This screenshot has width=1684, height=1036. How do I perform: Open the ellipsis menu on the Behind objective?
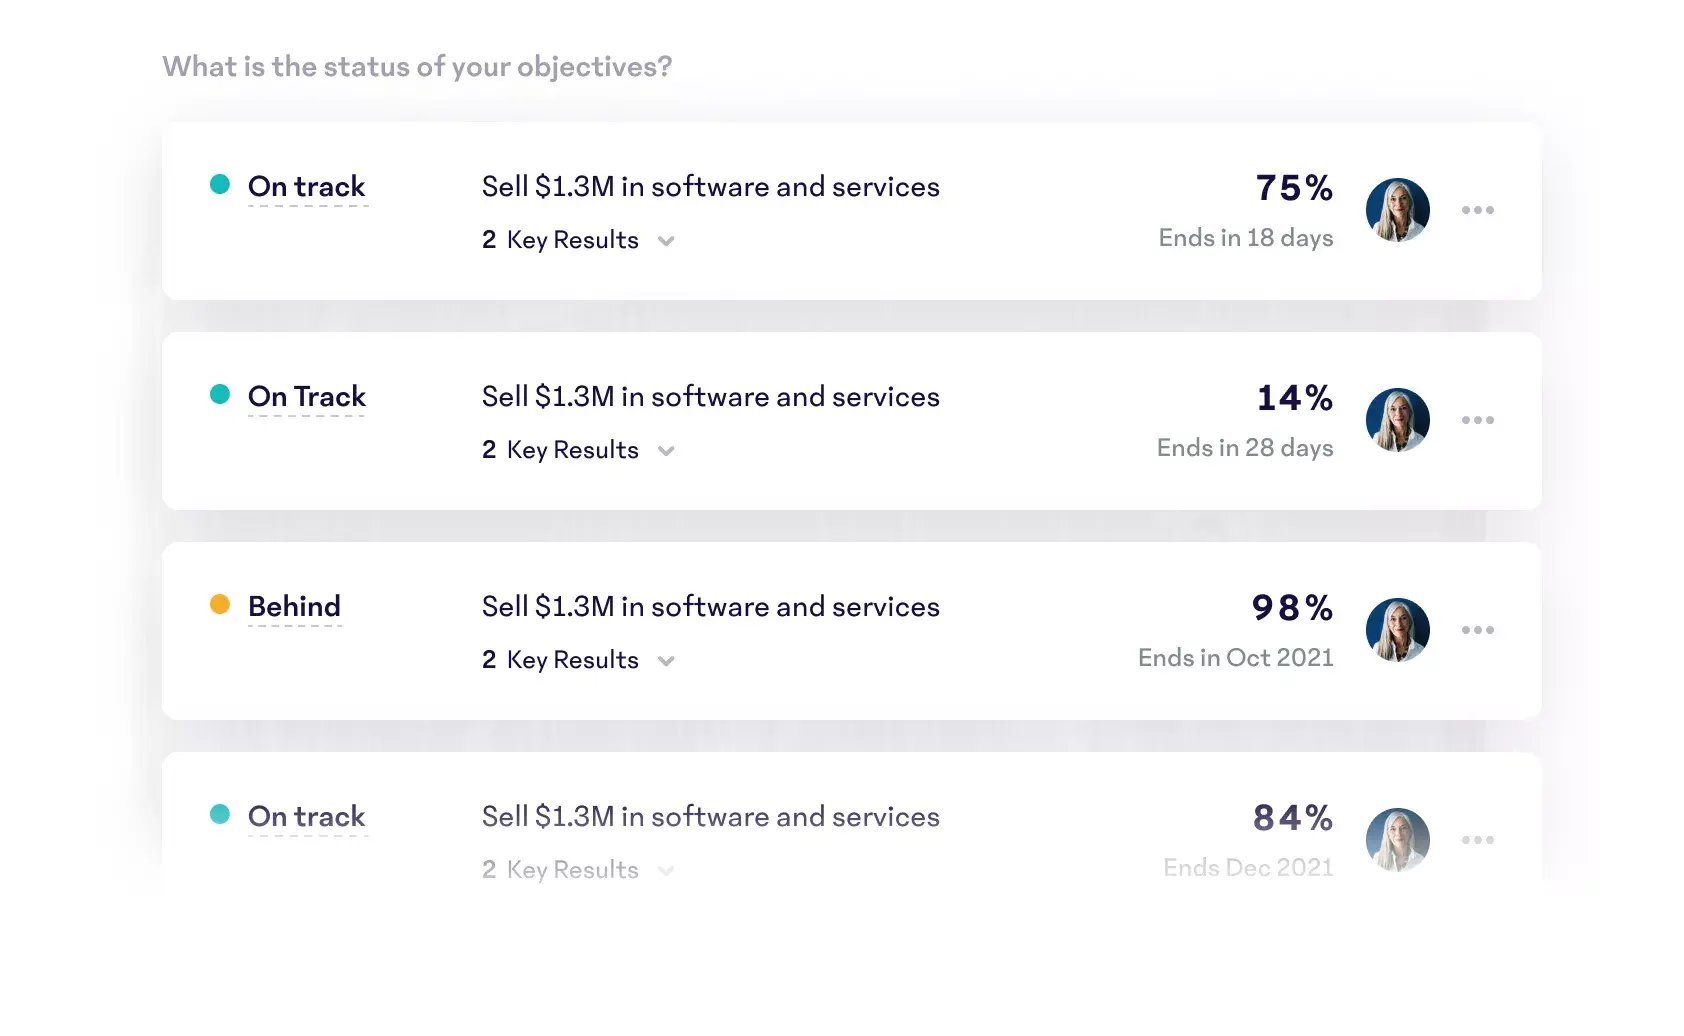click(1478, 630)
